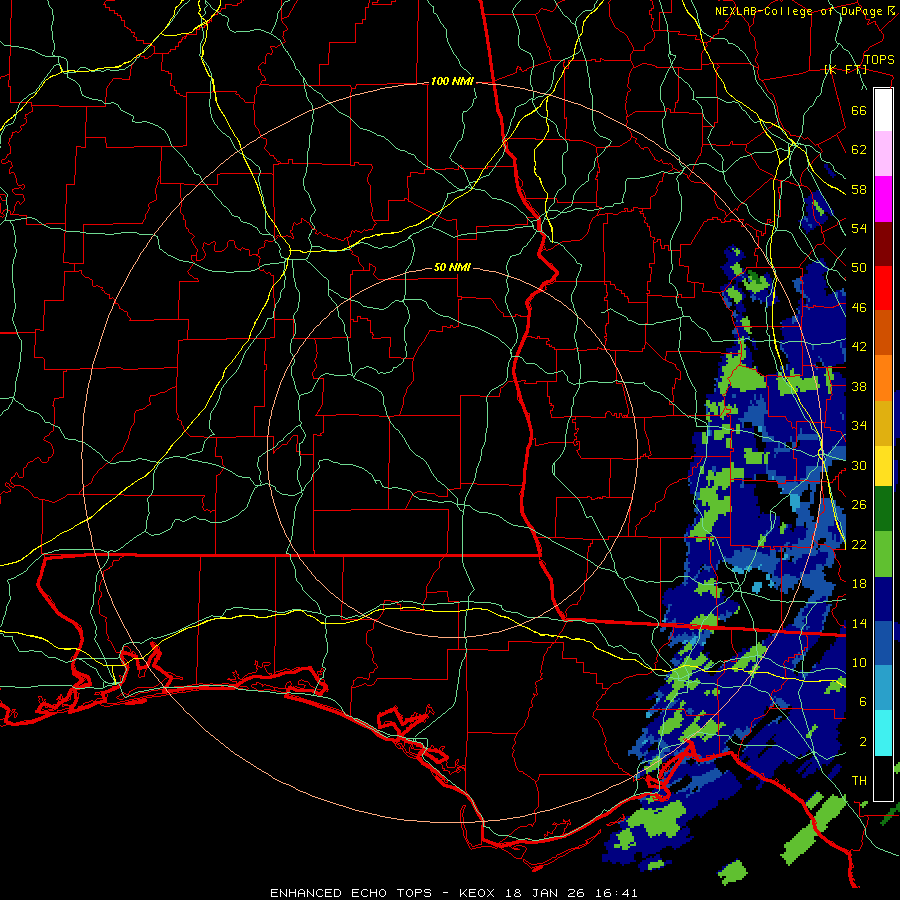Pick the dark orange legend swatch
Screen dimensions: 900x900
[883, 332]
